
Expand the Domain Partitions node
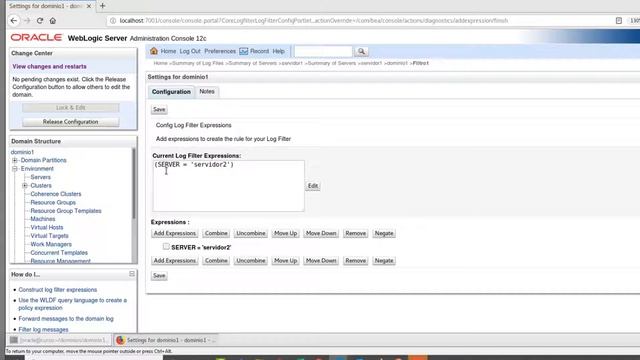point(15,160)
